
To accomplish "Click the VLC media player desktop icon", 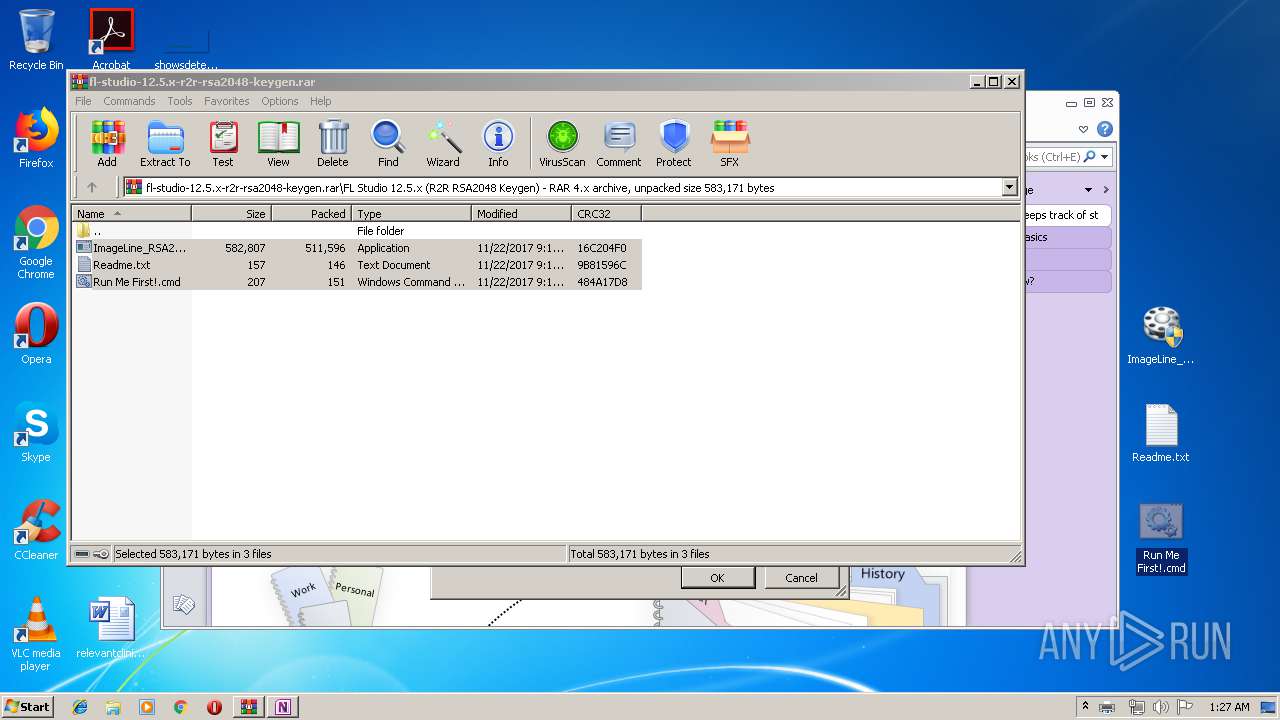I will click(36, 634).
